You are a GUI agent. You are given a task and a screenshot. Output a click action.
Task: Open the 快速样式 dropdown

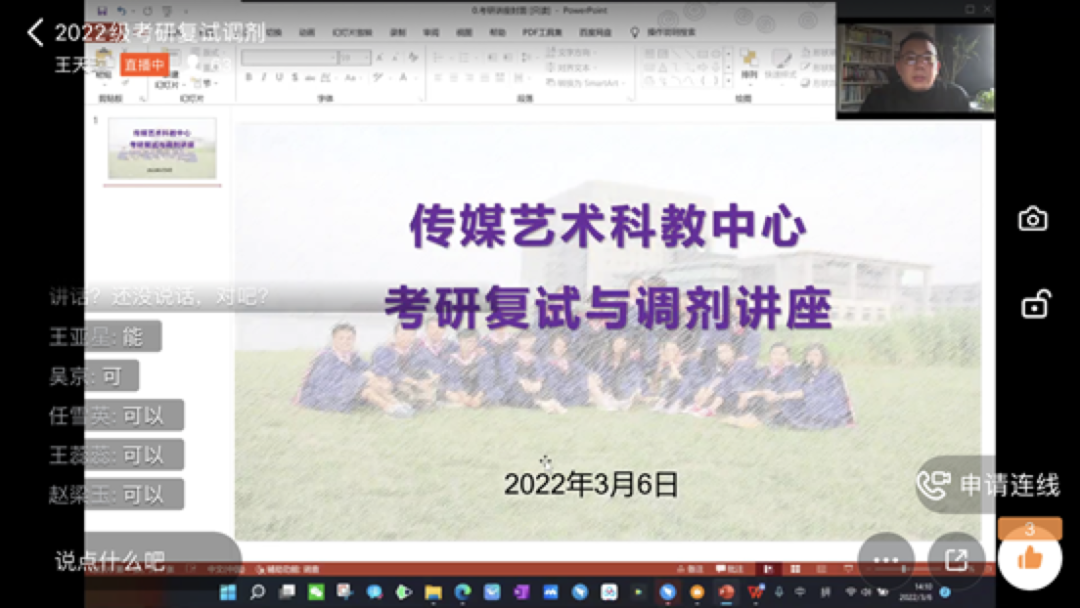point(780,65)
